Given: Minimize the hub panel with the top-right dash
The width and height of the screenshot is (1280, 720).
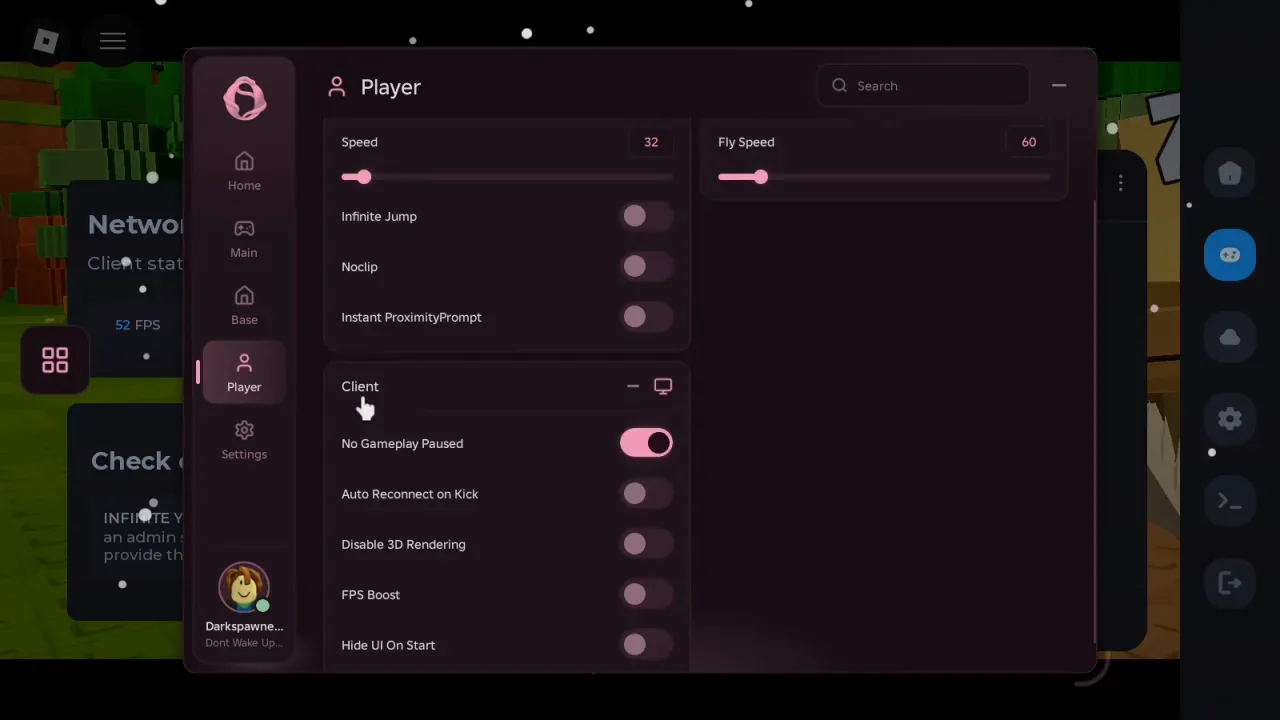Looking at the screenshot, I should pos(1059,86).
